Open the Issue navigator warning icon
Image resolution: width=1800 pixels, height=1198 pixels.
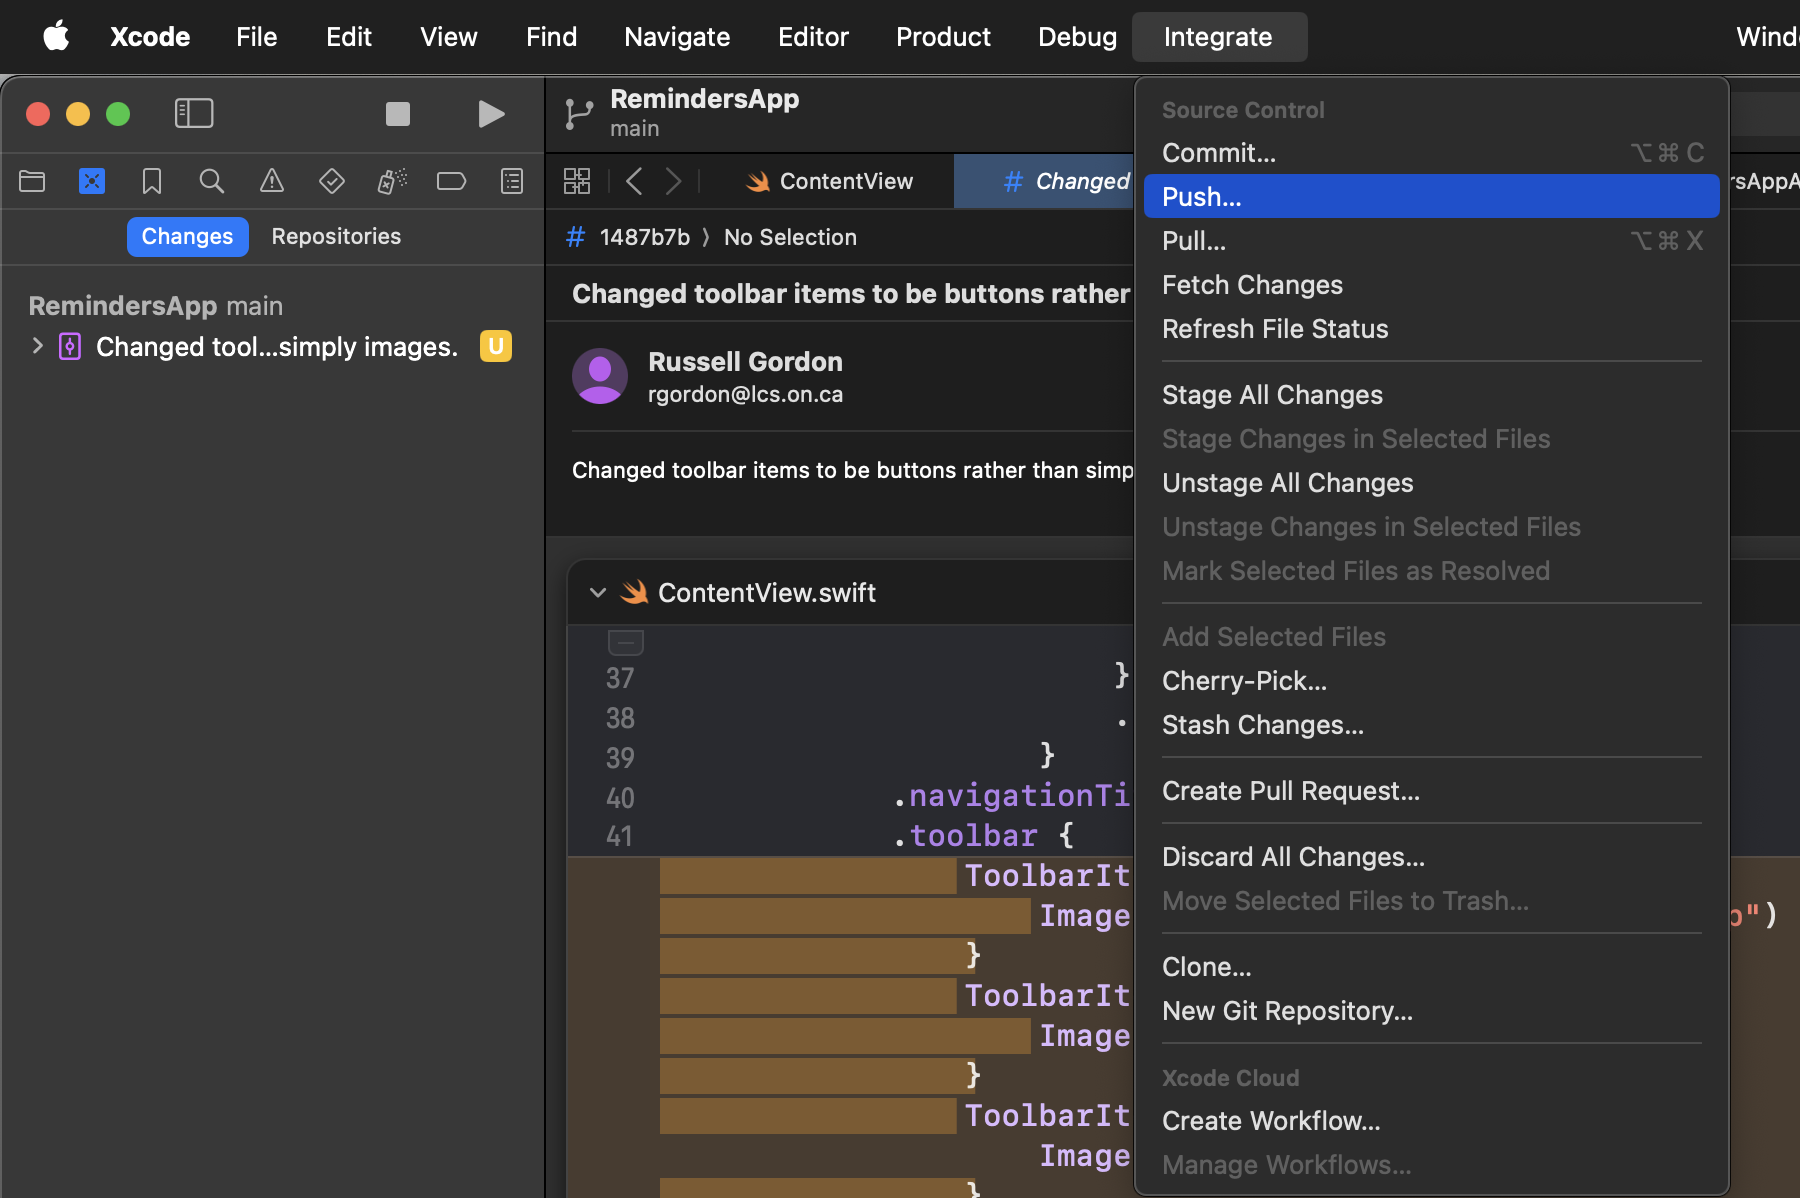(x=271, y=181)
